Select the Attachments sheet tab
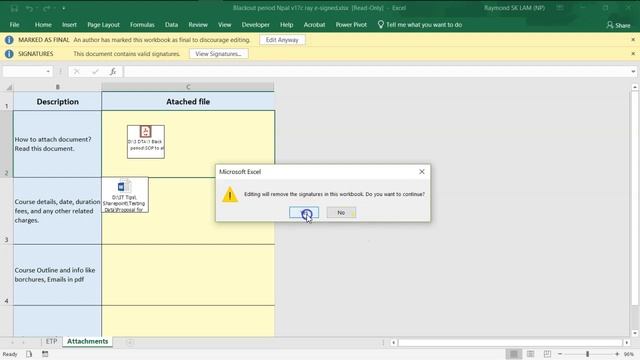Screen dimensions: 640x360 87,341
